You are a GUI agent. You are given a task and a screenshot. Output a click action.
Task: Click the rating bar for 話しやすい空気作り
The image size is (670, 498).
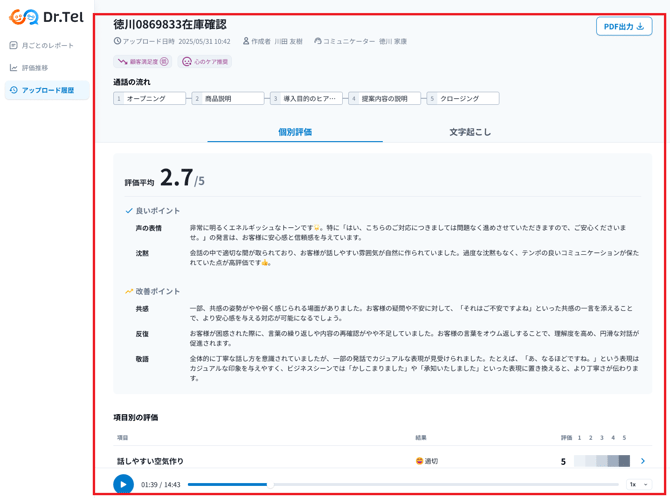[x=602, y=461]
